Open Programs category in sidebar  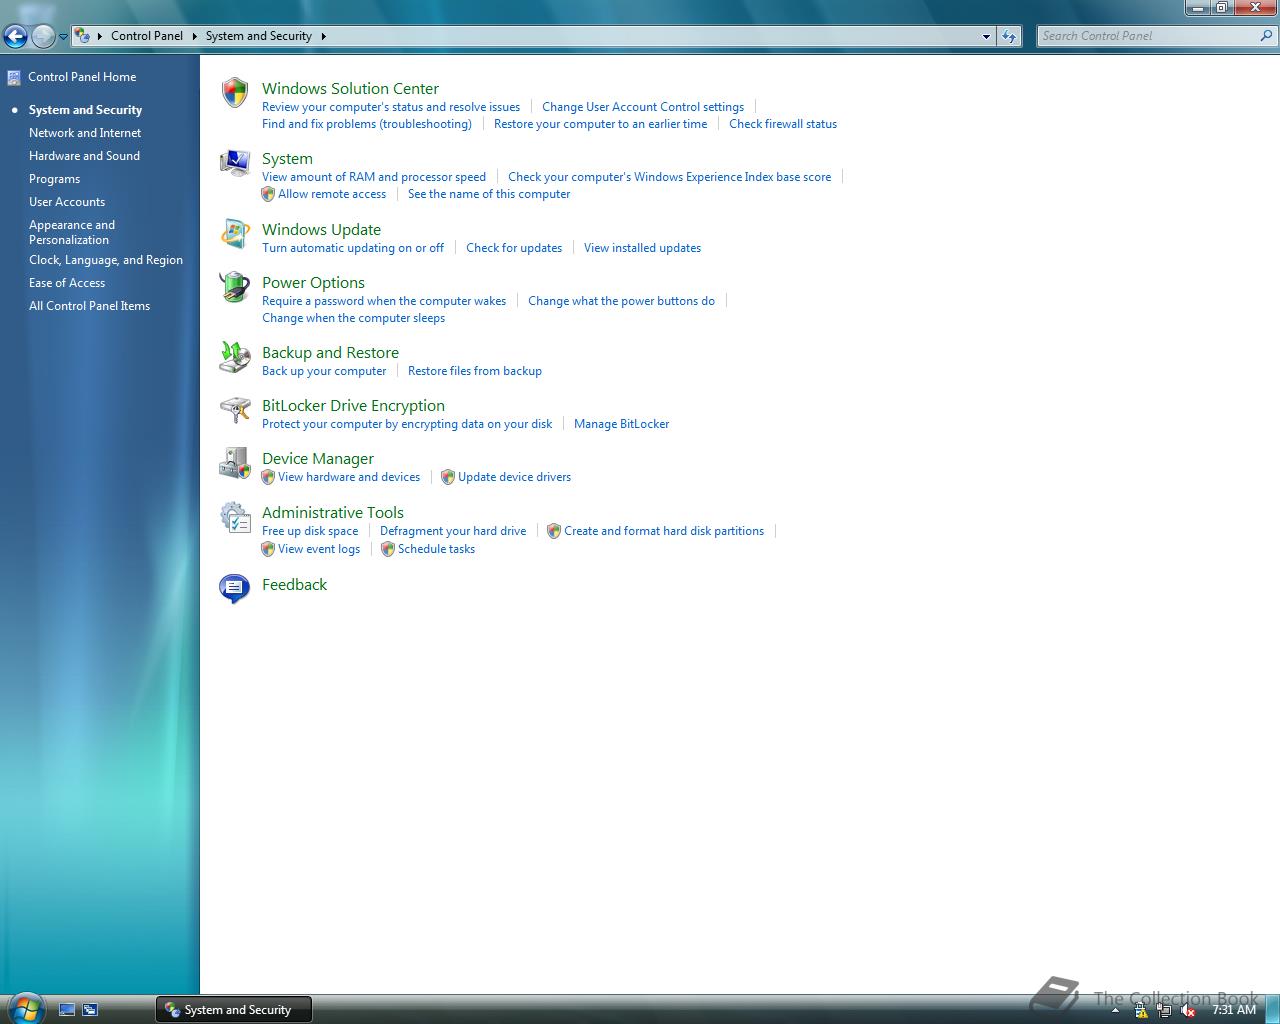click(x=54, y=179)
